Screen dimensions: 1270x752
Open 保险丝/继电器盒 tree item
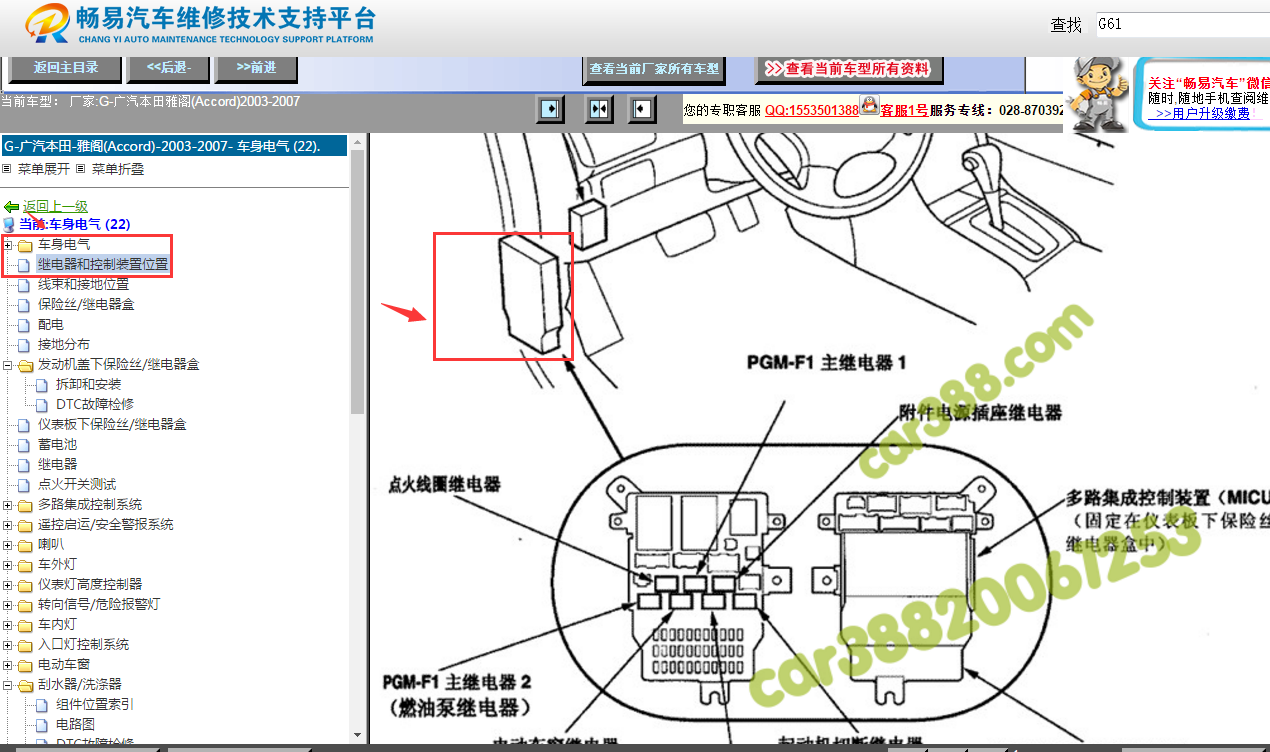pos(86,305)
